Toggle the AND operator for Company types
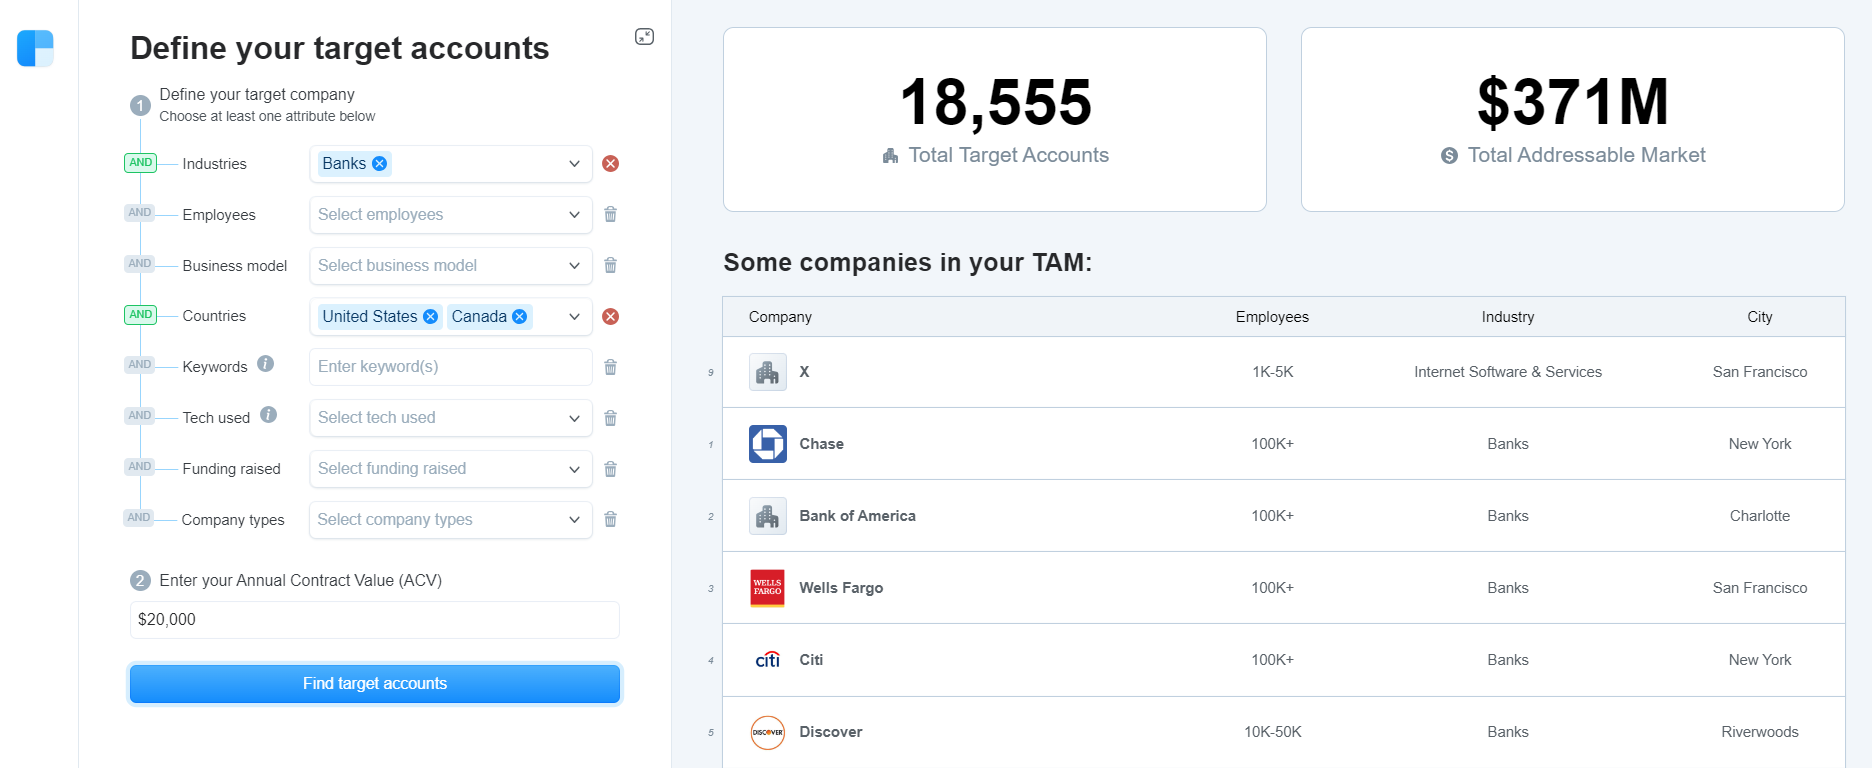 [x=140, y=518]
